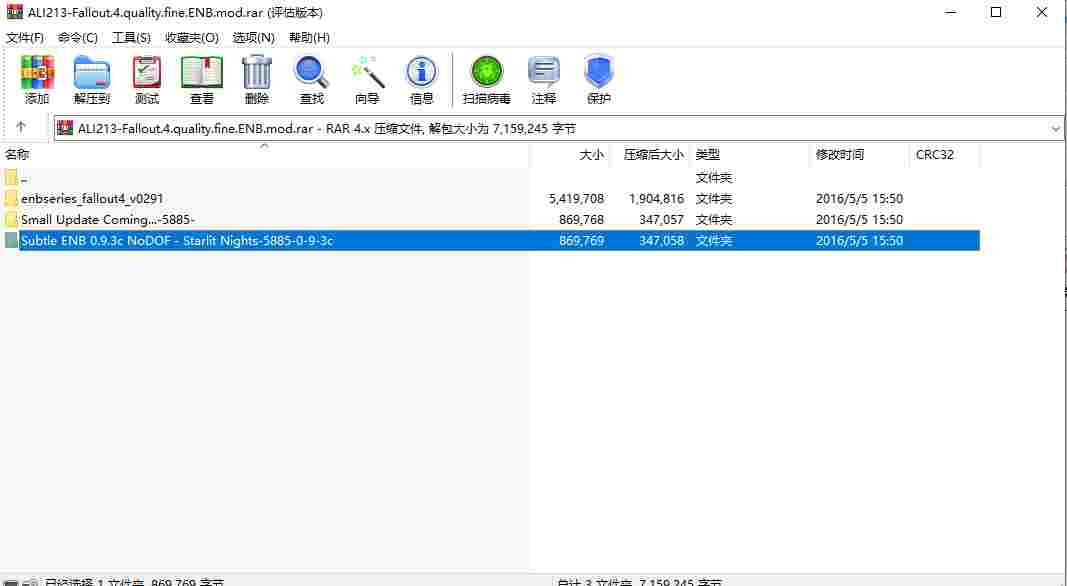Viewport: 1067px width, 586px height.
Task: Minimize the WinRAR window
Action: [951, 12]
